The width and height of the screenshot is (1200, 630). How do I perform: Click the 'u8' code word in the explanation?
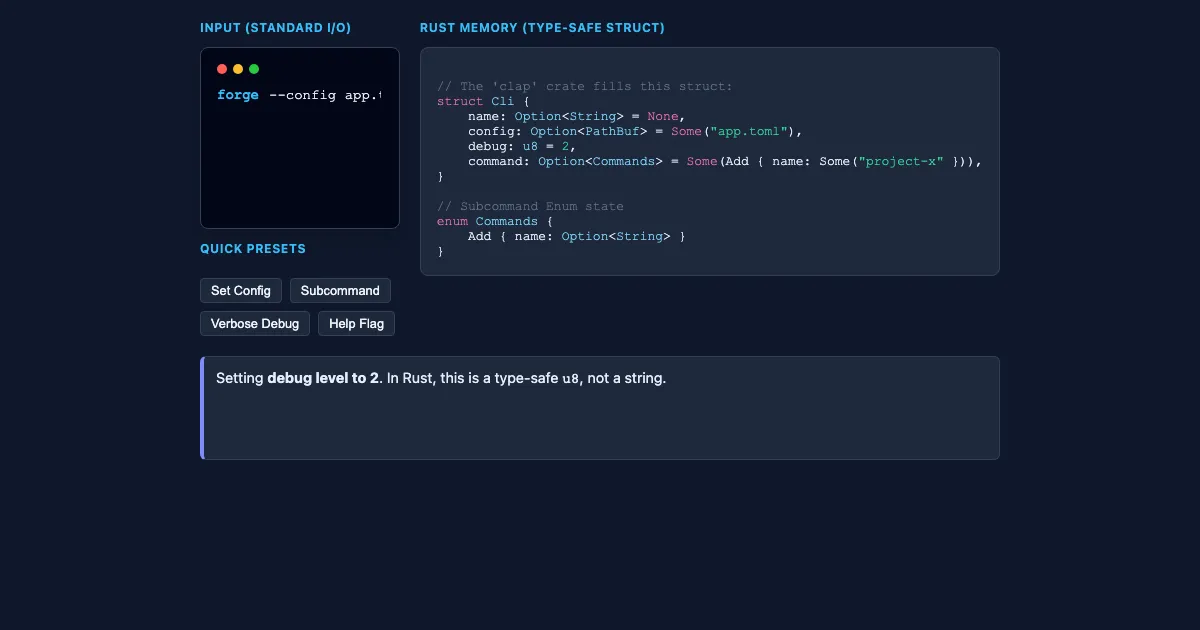click(570, 379)
